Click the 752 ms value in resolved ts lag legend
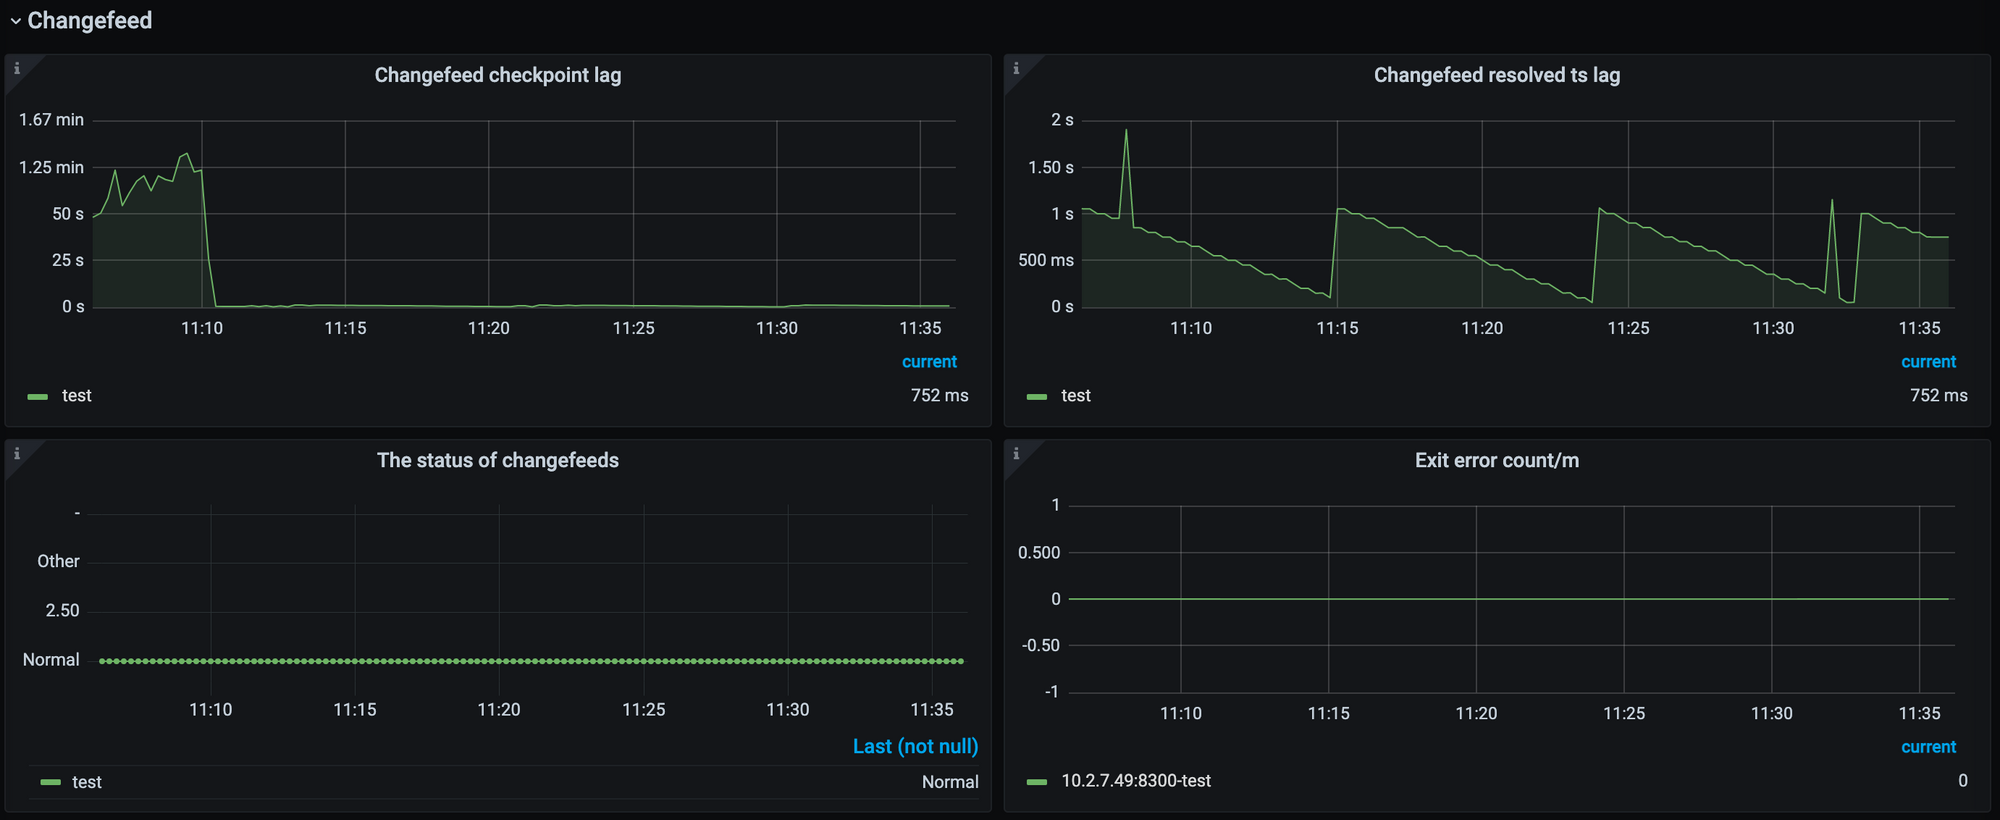The width and height of the screenshot is (2000, 820). pyautogui.click(x=1938, y=396)
